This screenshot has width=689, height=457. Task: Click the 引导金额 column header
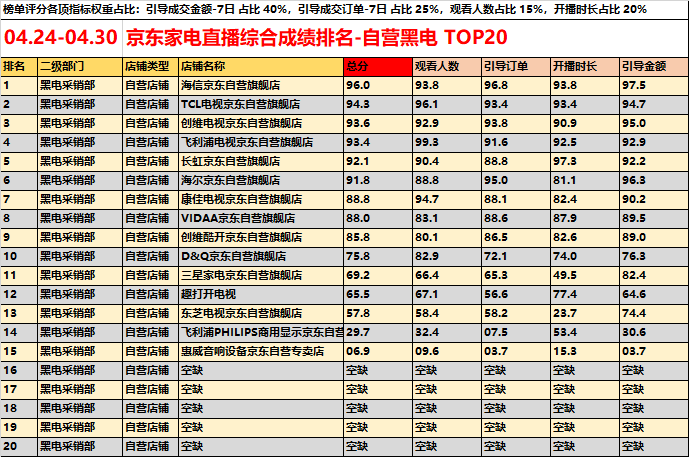[654, 66]
